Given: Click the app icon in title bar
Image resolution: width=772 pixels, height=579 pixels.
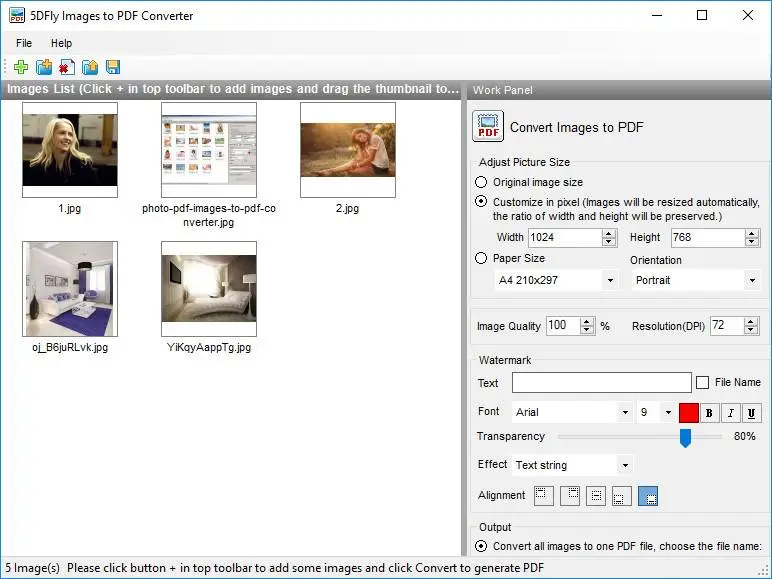Looking at the screenshot, I should click(17, 15).
